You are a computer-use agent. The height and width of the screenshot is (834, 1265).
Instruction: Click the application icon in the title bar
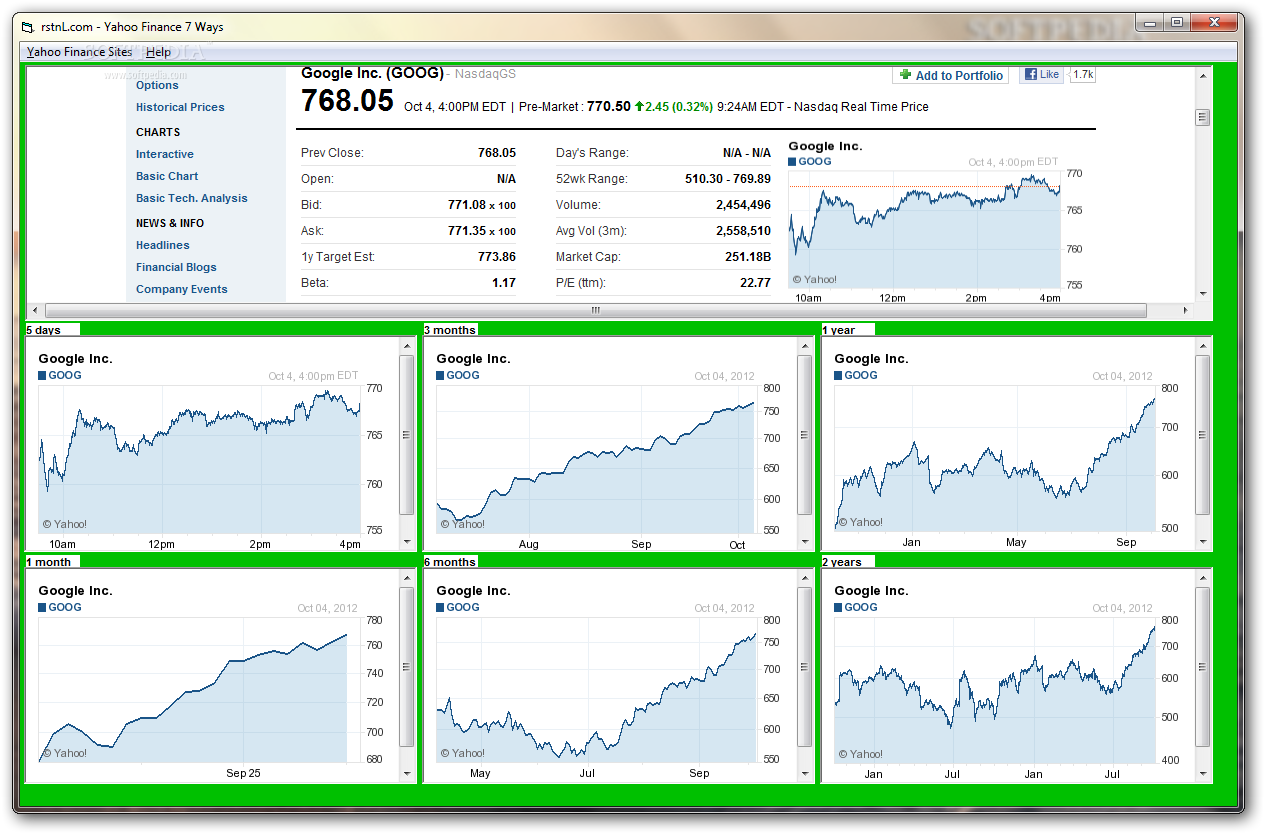pos(27,27)
